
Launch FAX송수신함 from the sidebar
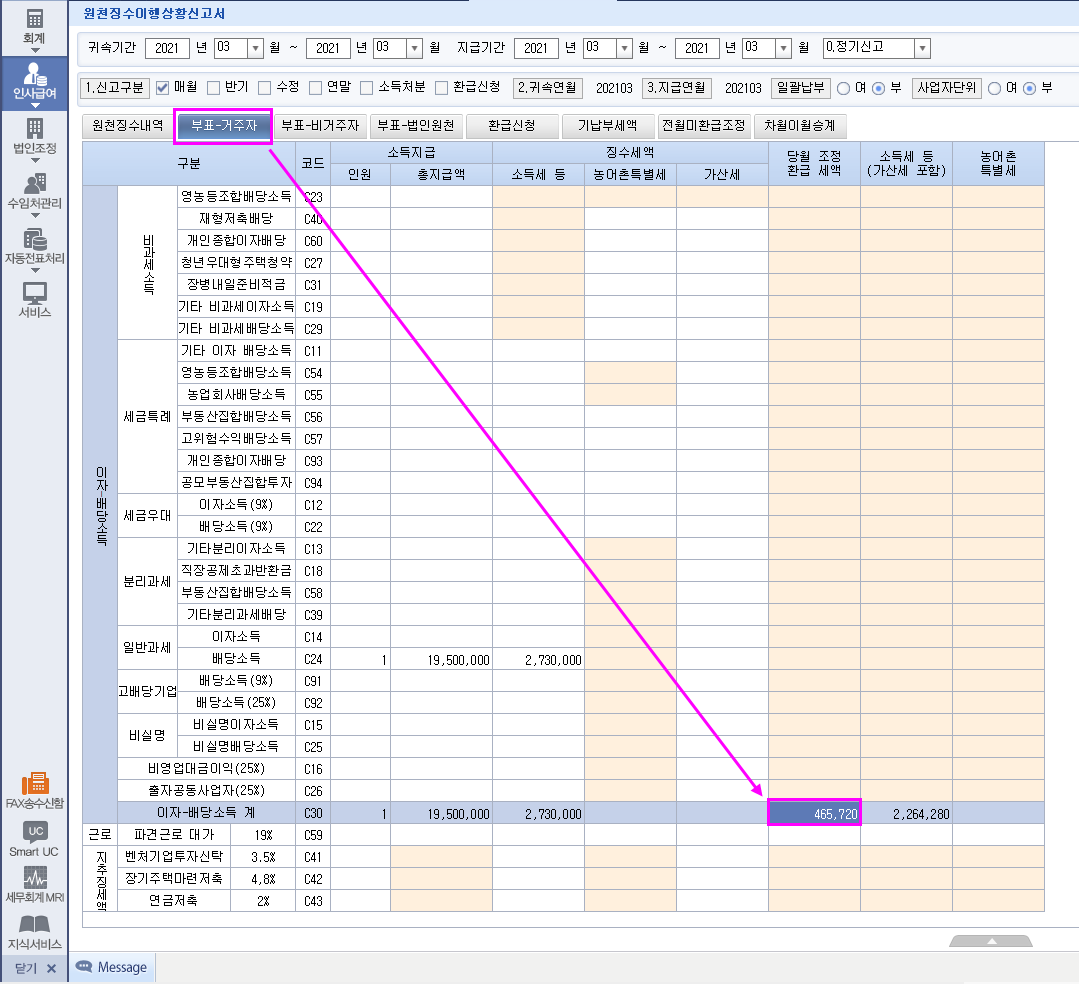[x=34, y=790]
